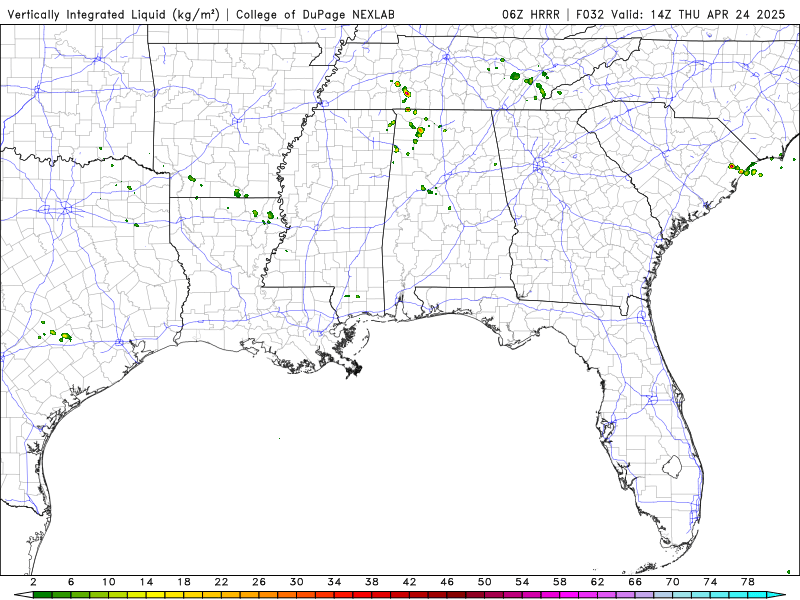Select the dark green swatch under label 2
800x600 pixels.
[x=42, y=595]
